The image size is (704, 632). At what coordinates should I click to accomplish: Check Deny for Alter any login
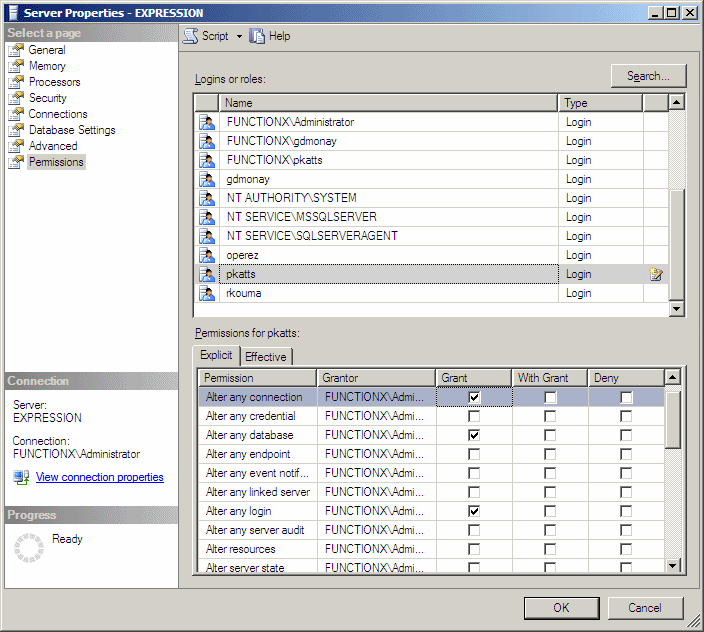pos(626,511)
